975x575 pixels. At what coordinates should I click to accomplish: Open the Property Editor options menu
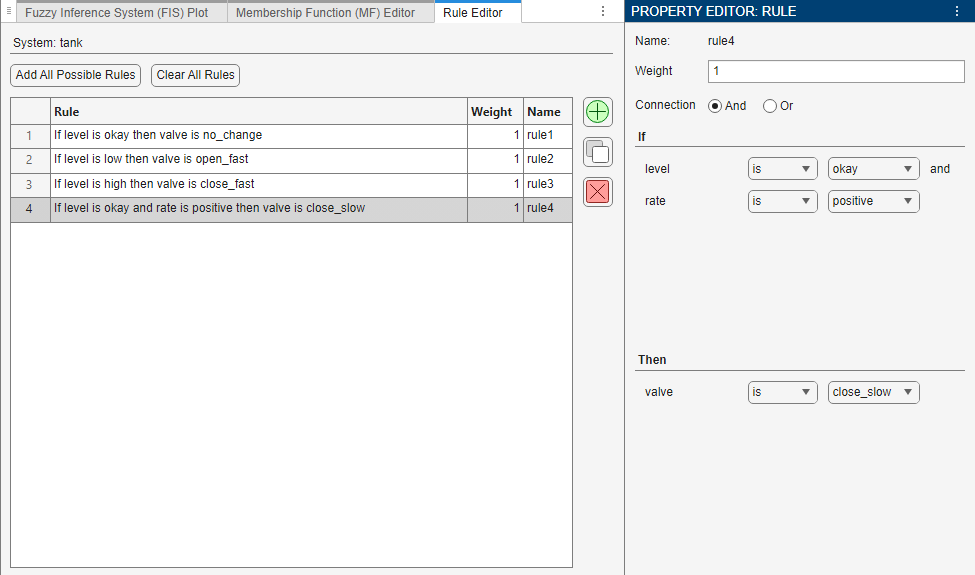click(x=957, y=11)
